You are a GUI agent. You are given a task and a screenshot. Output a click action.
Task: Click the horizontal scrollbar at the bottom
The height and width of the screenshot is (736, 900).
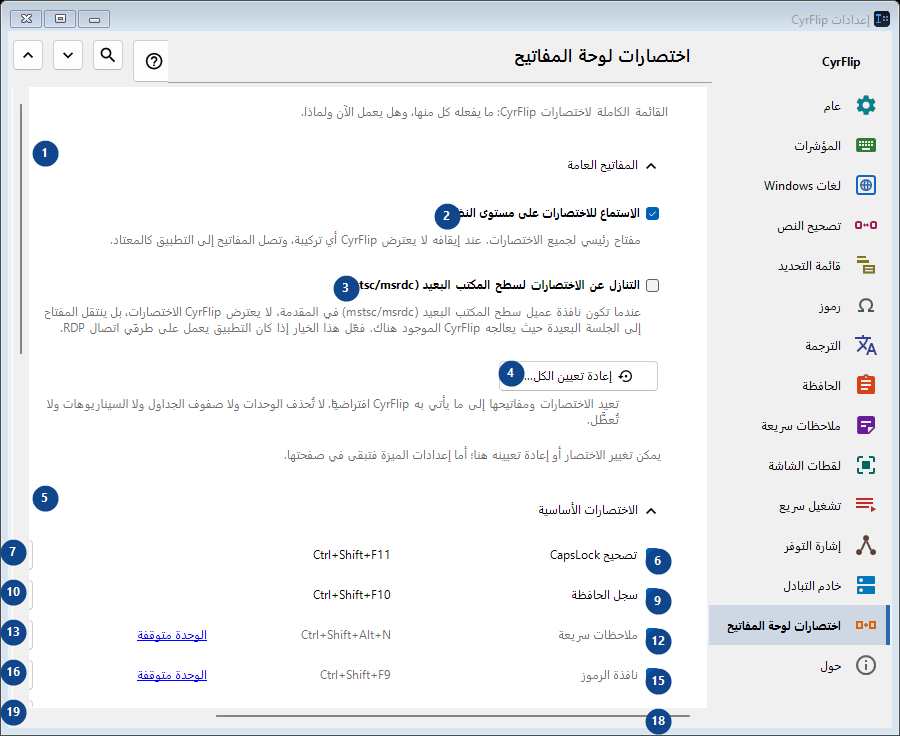pyautogui.click(x=453, y=716)
